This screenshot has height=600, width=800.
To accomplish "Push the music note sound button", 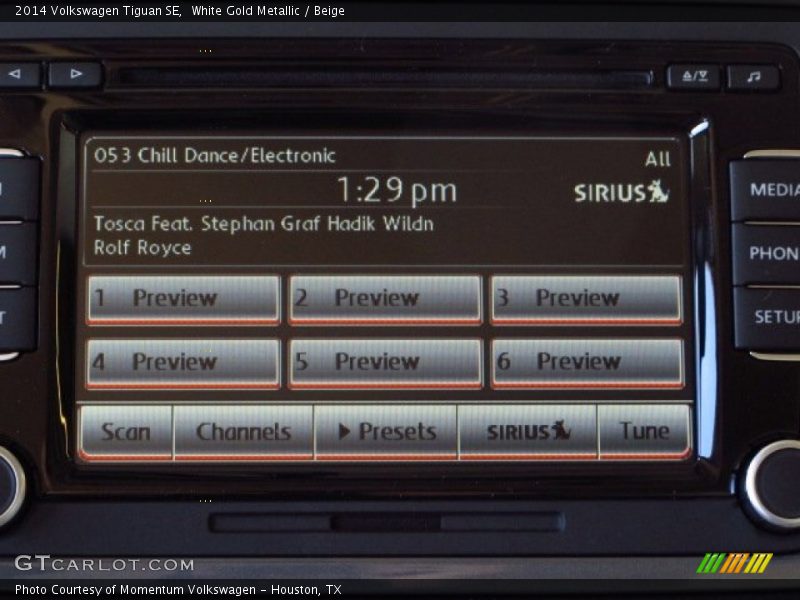I will coord(754,78).
